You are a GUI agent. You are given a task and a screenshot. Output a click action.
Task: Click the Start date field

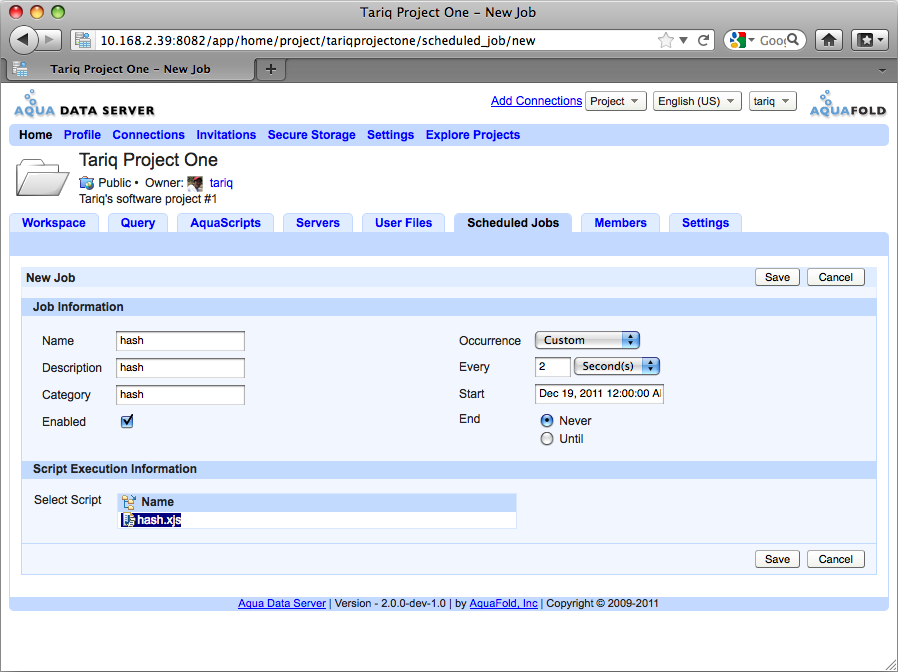tap(599, 394)
